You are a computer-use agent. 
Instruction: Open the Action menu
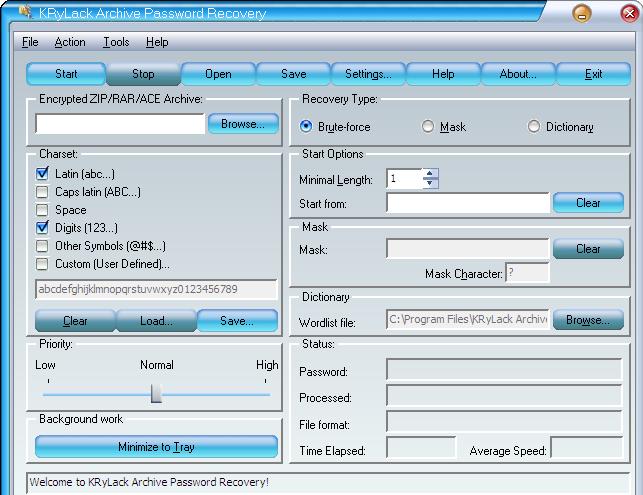pyautogui.click(x=70, y=42)
